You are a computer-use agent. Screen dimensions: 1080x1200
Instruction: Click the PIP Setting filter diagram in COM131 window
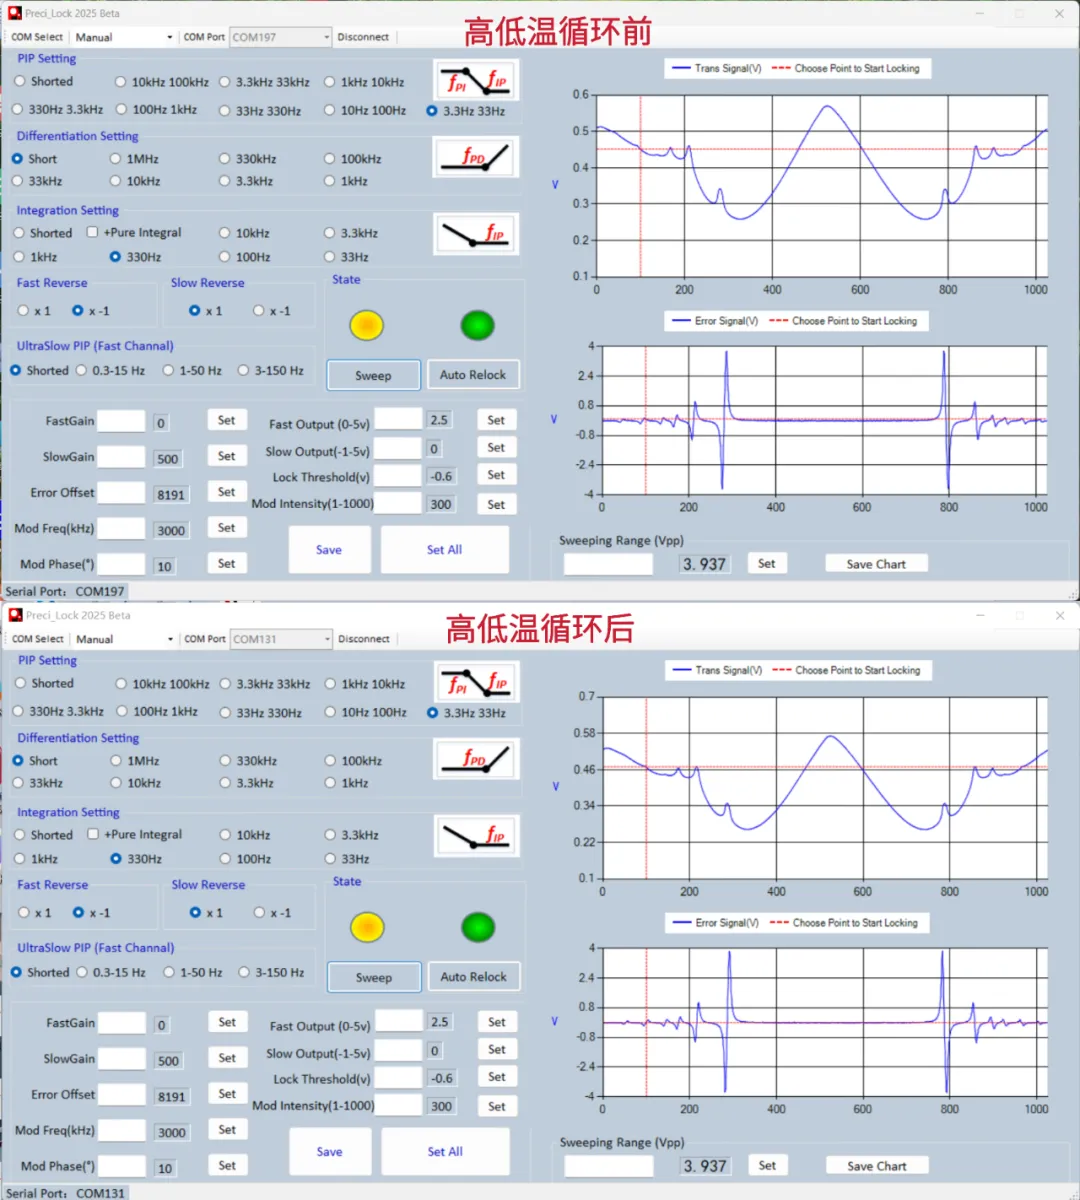pos(477,682)
